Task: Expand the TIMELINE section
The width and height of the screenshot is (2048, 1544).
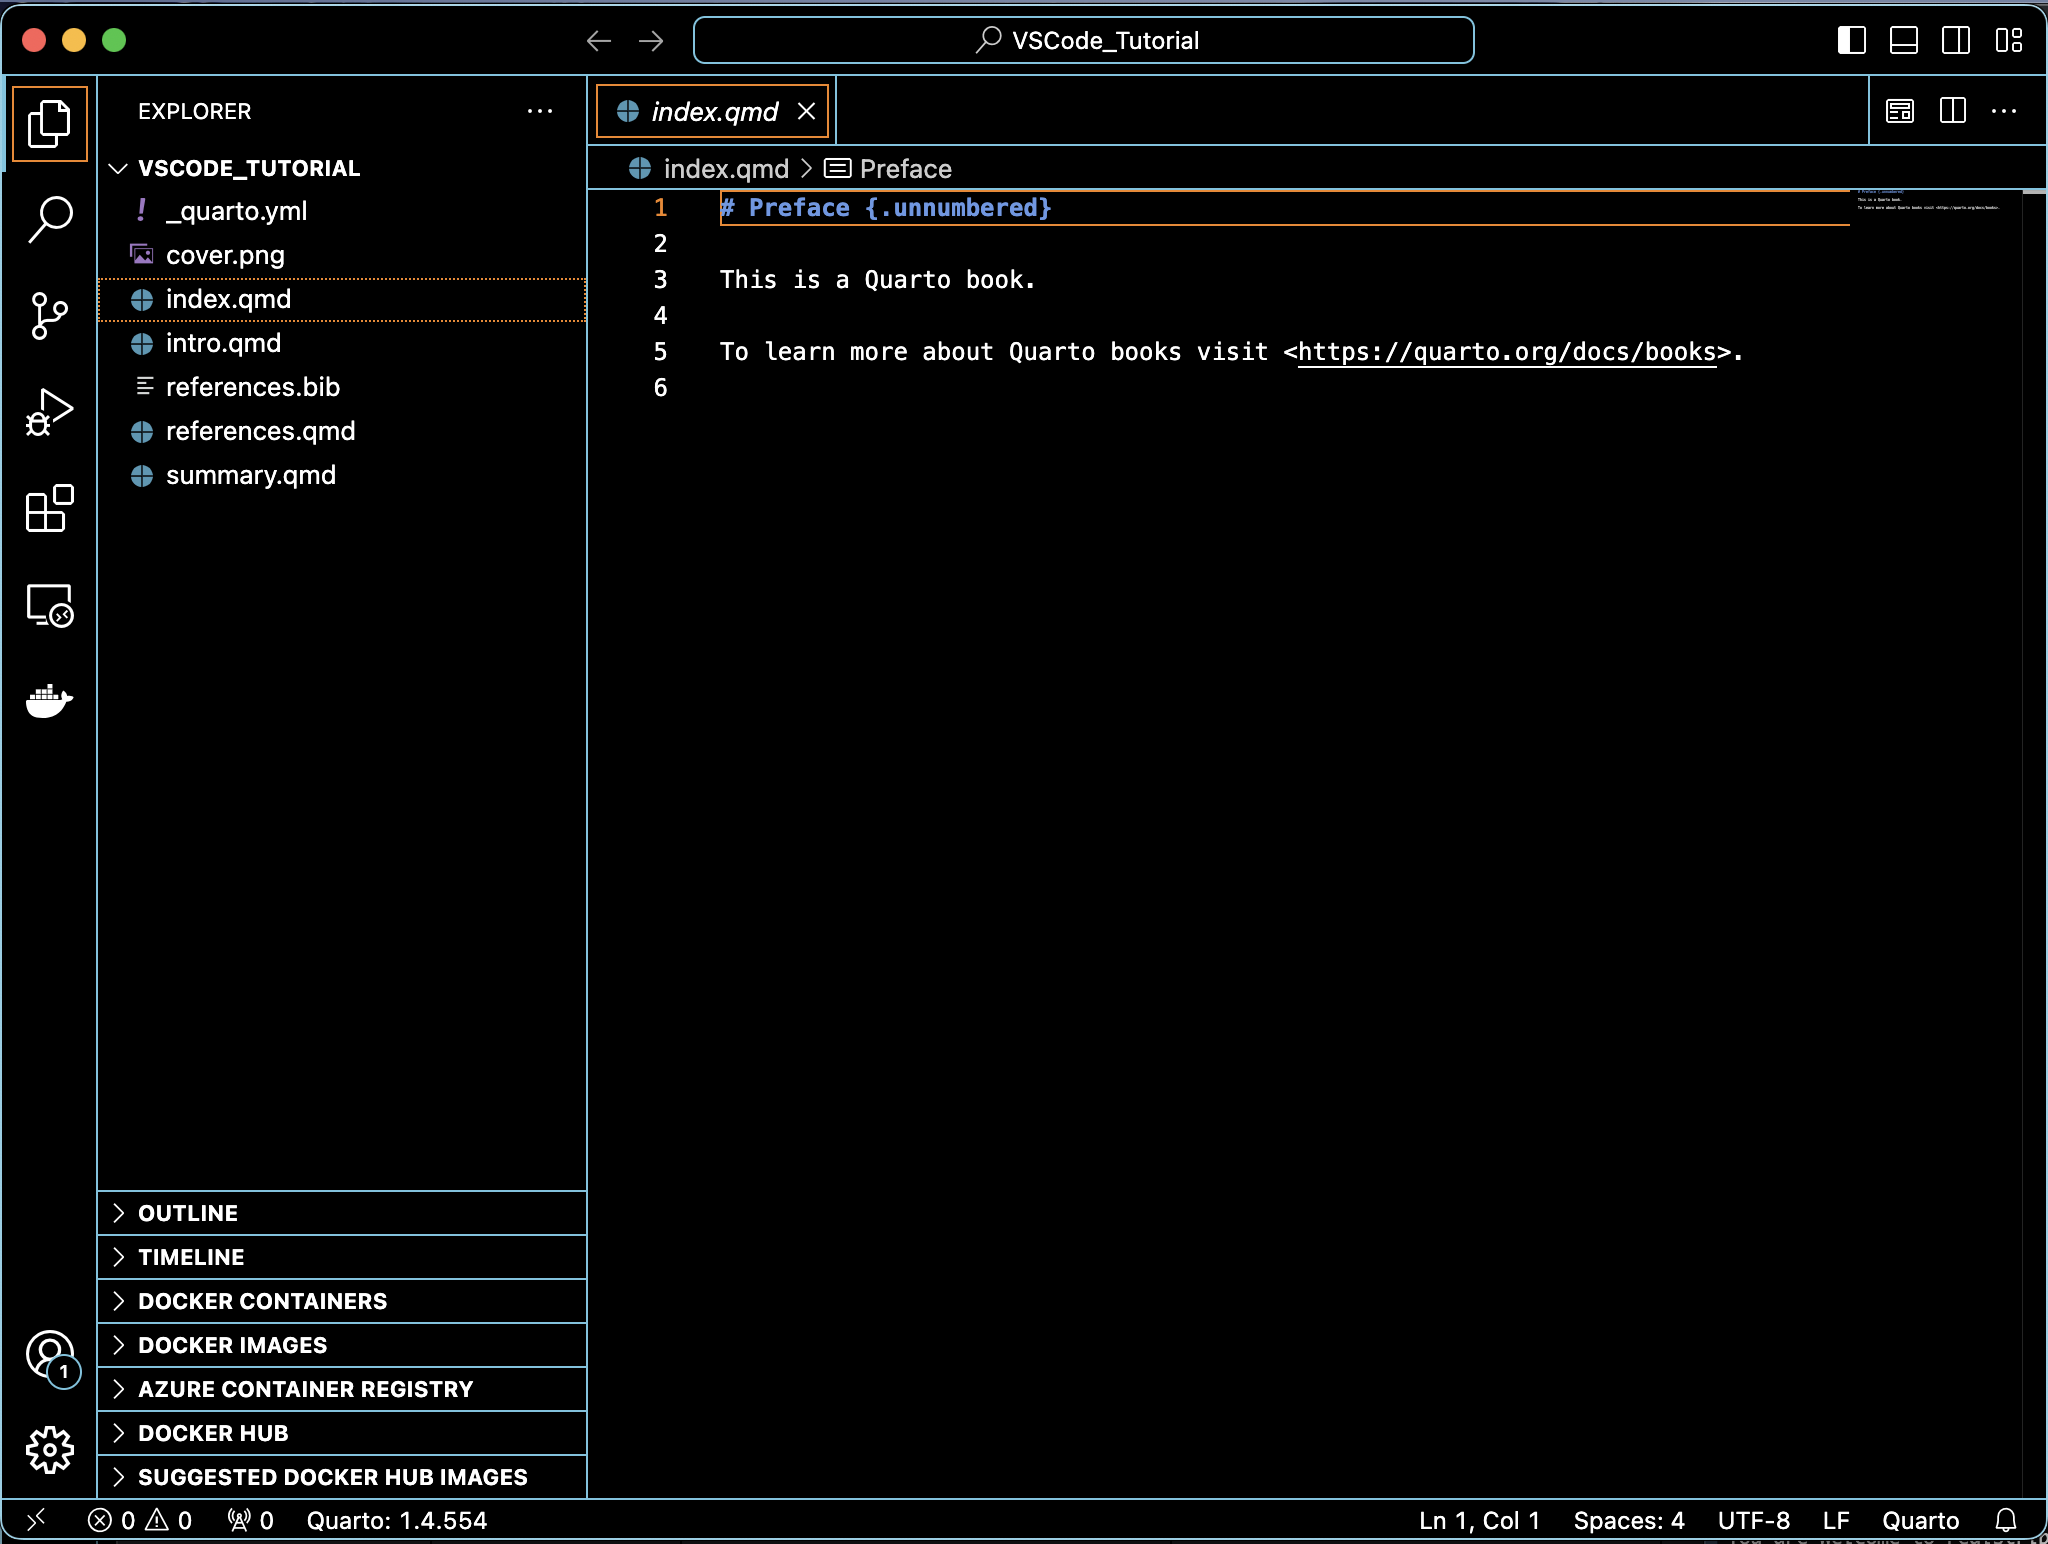Action: (342, 1257)
